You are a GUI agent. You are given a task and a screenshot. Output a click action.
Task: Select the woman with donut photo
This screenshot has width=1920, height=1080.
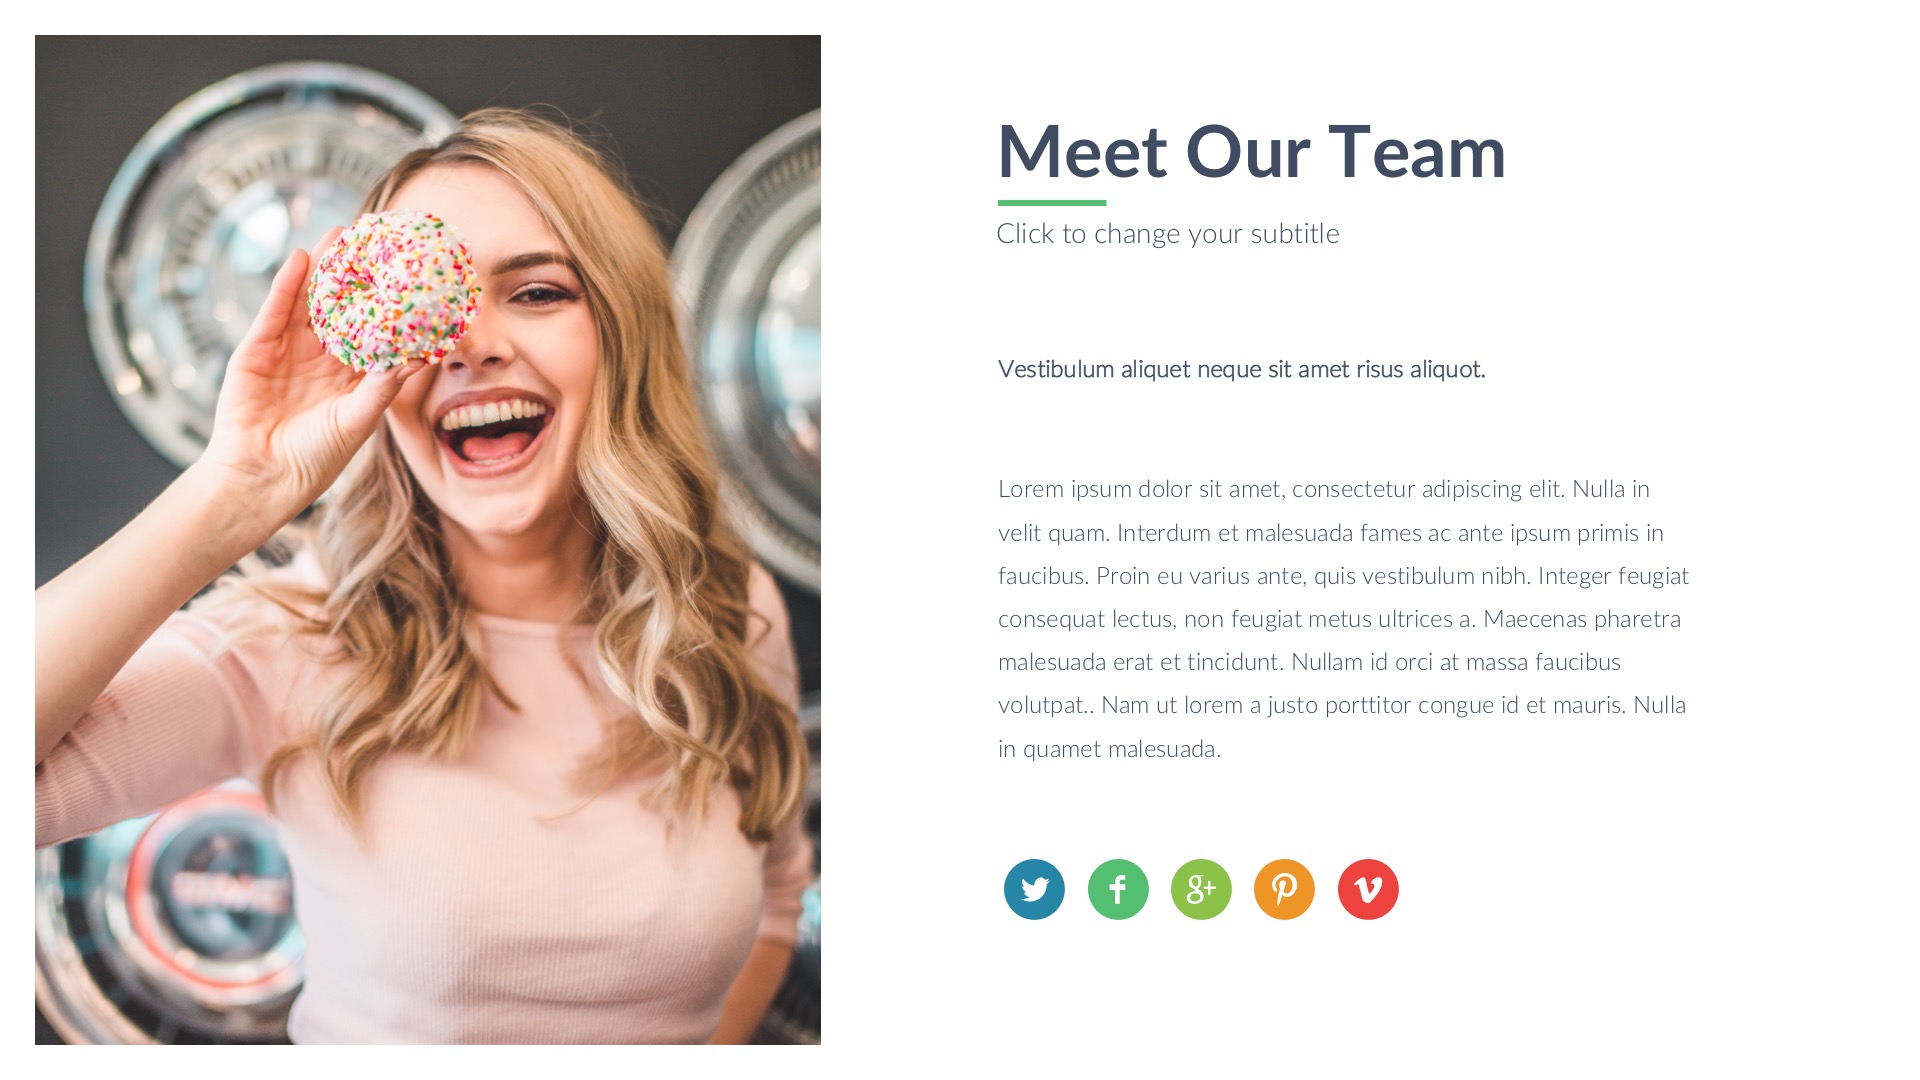pyautogui.click(x=428, y=540)
